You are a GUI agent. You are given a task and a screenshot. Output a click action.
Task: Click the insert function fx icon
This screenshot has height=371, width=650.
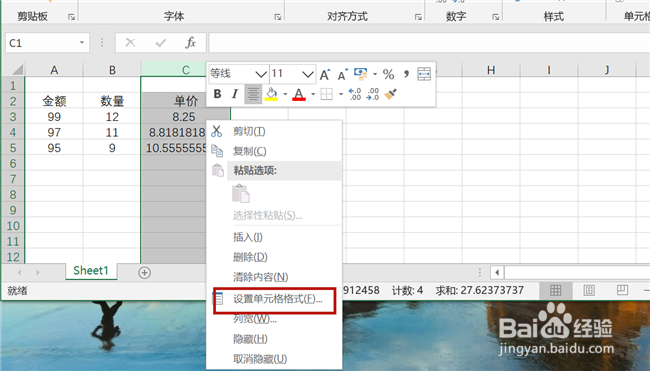190,43
